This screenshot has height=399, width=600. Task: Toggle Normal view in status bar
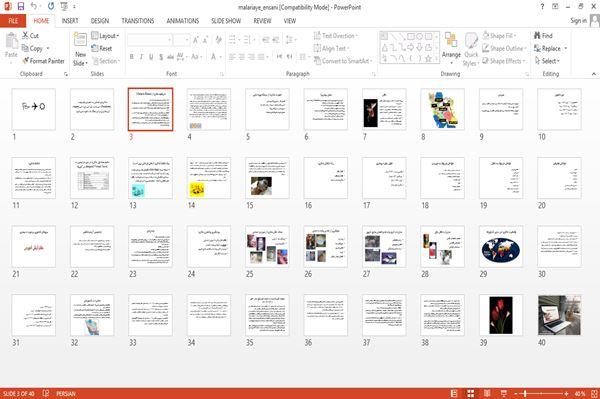coord(454,393)
